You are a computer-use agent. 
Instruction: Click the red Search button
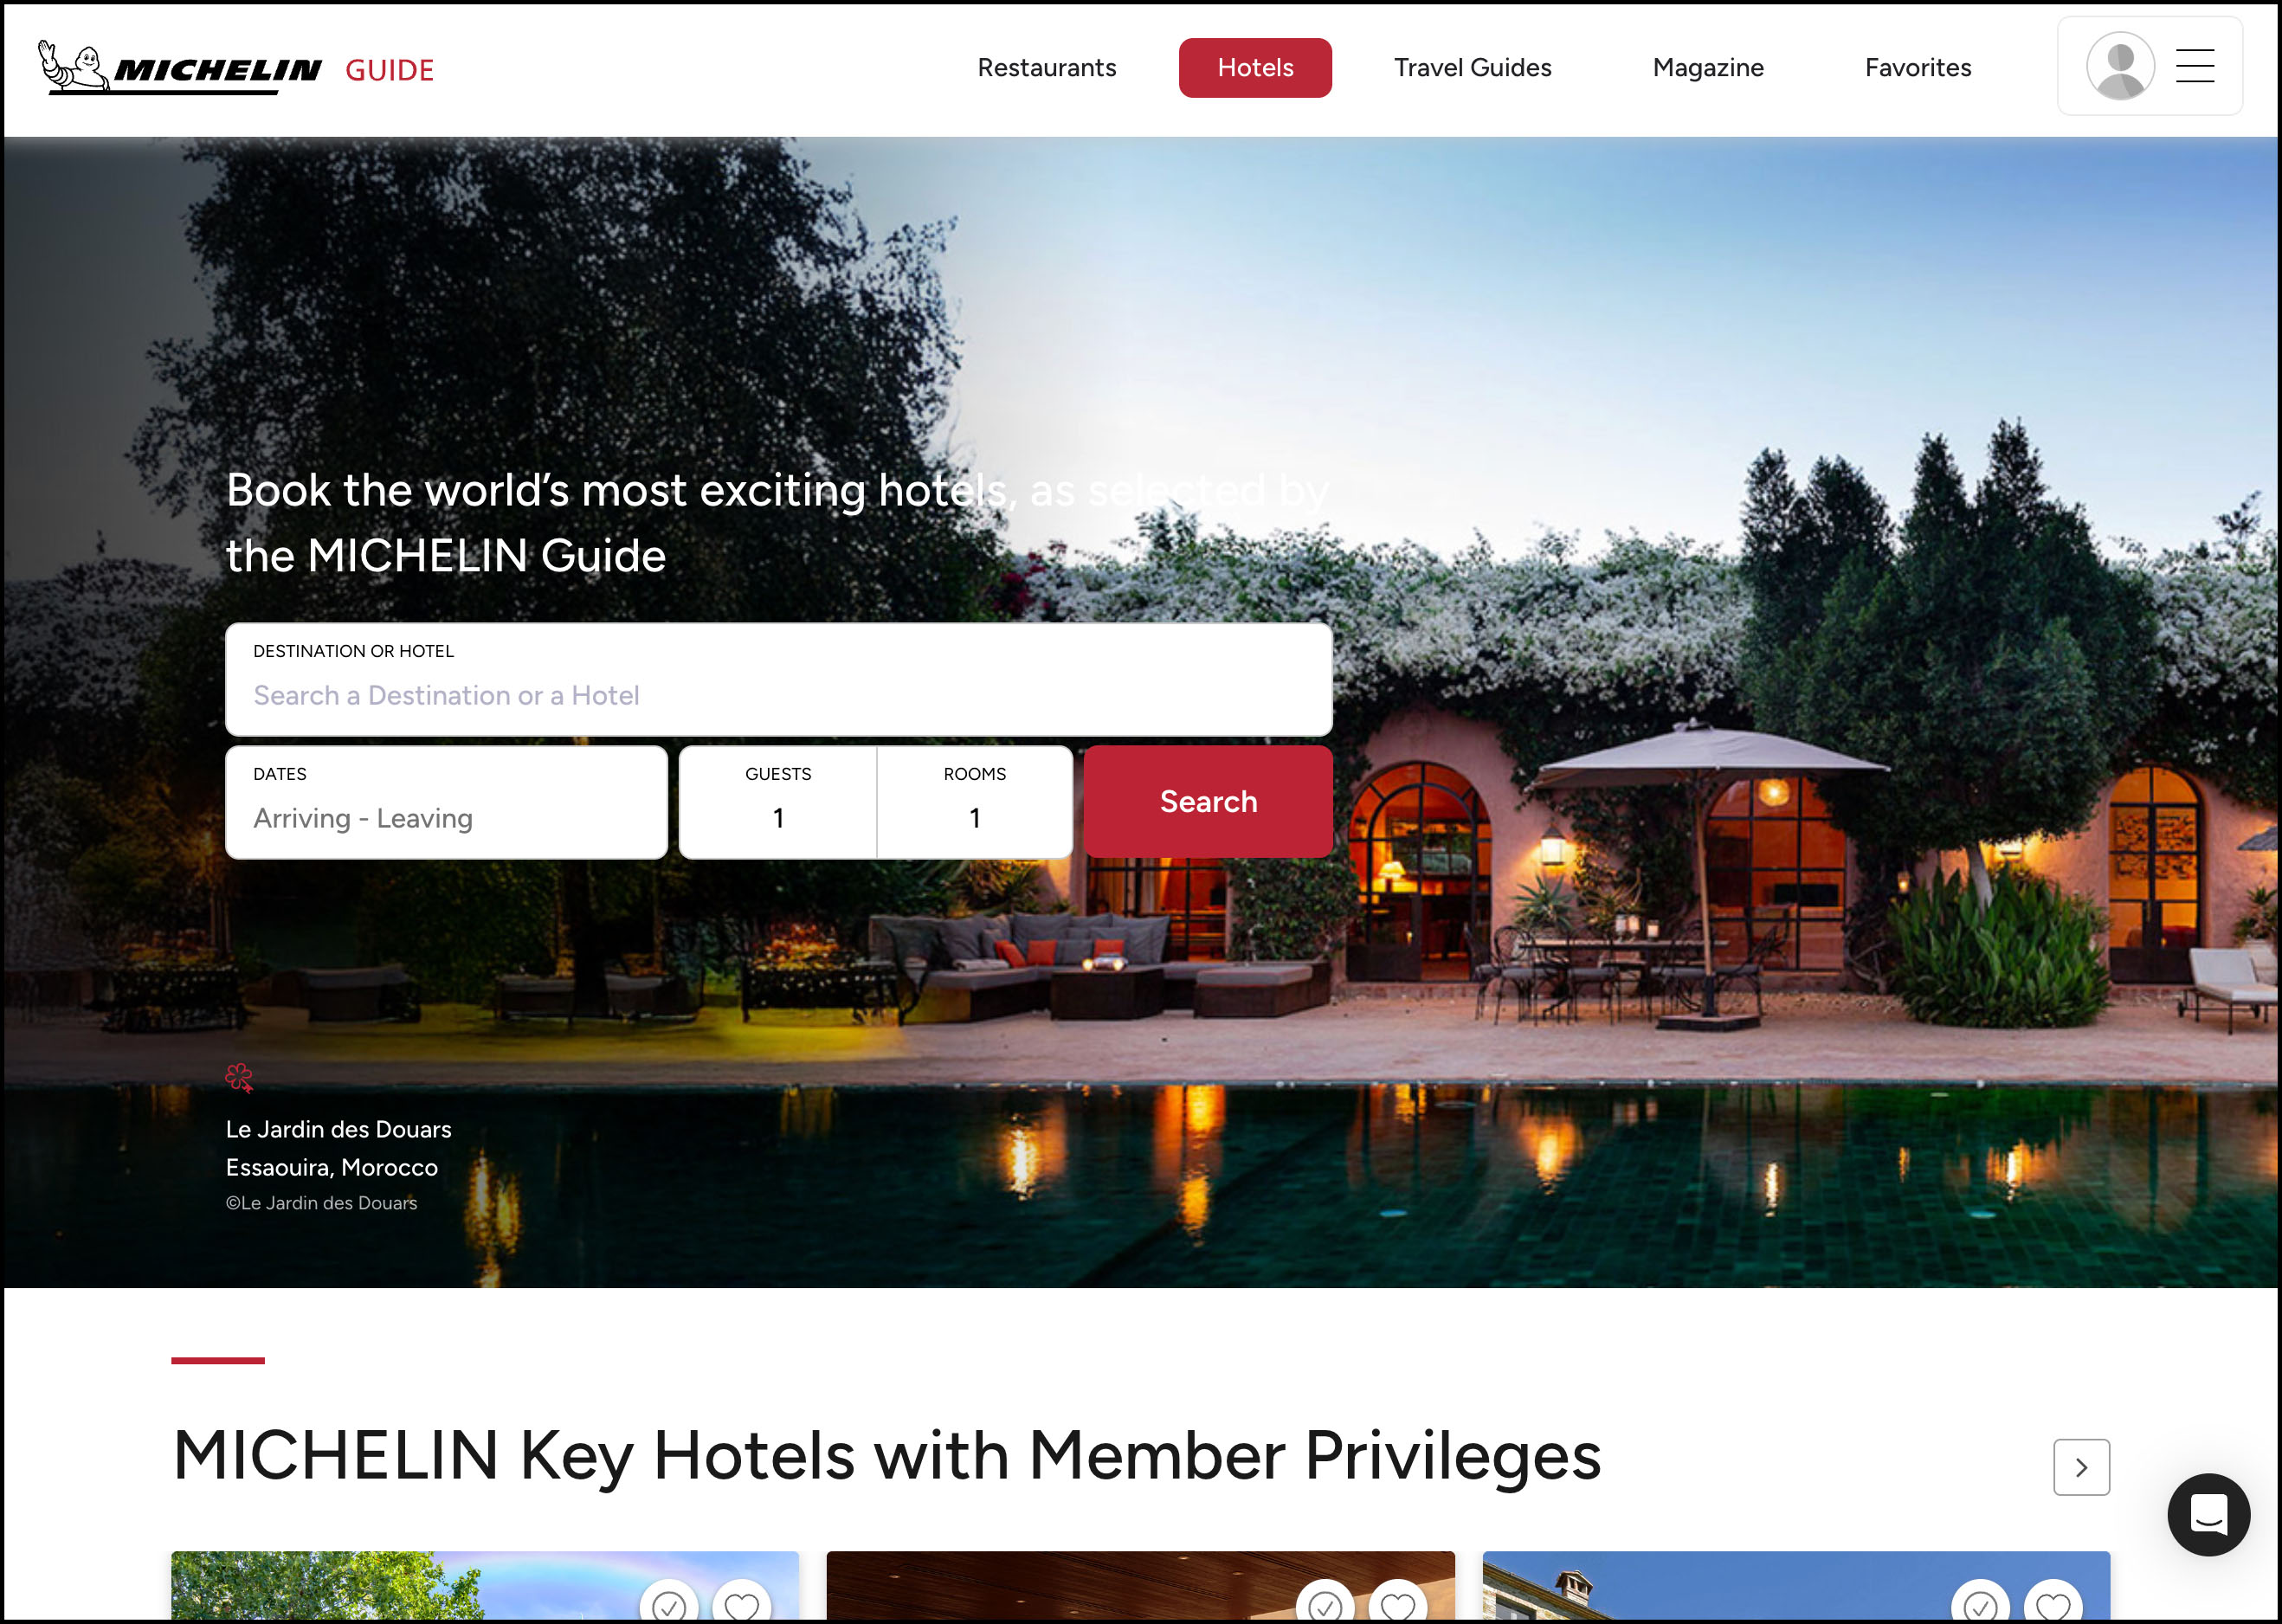click(x=1208, y=801)
